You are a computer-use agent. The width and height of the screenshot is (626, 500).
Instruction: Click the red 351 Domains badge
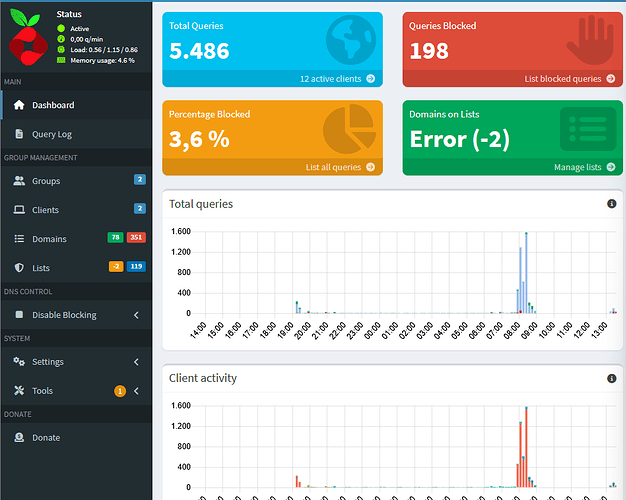[x=136, y=238]
